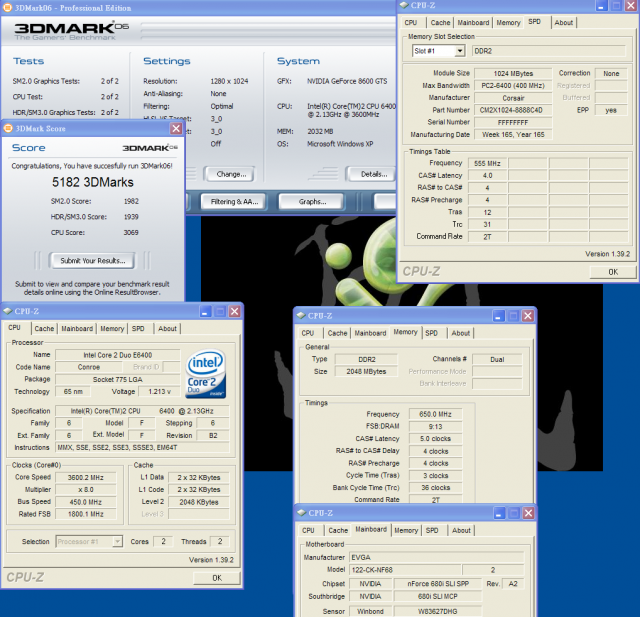Viewport: 640px width, 617px height.
Task: Switch to Mainboard tab in CPU window
Action: click(77, 328)
